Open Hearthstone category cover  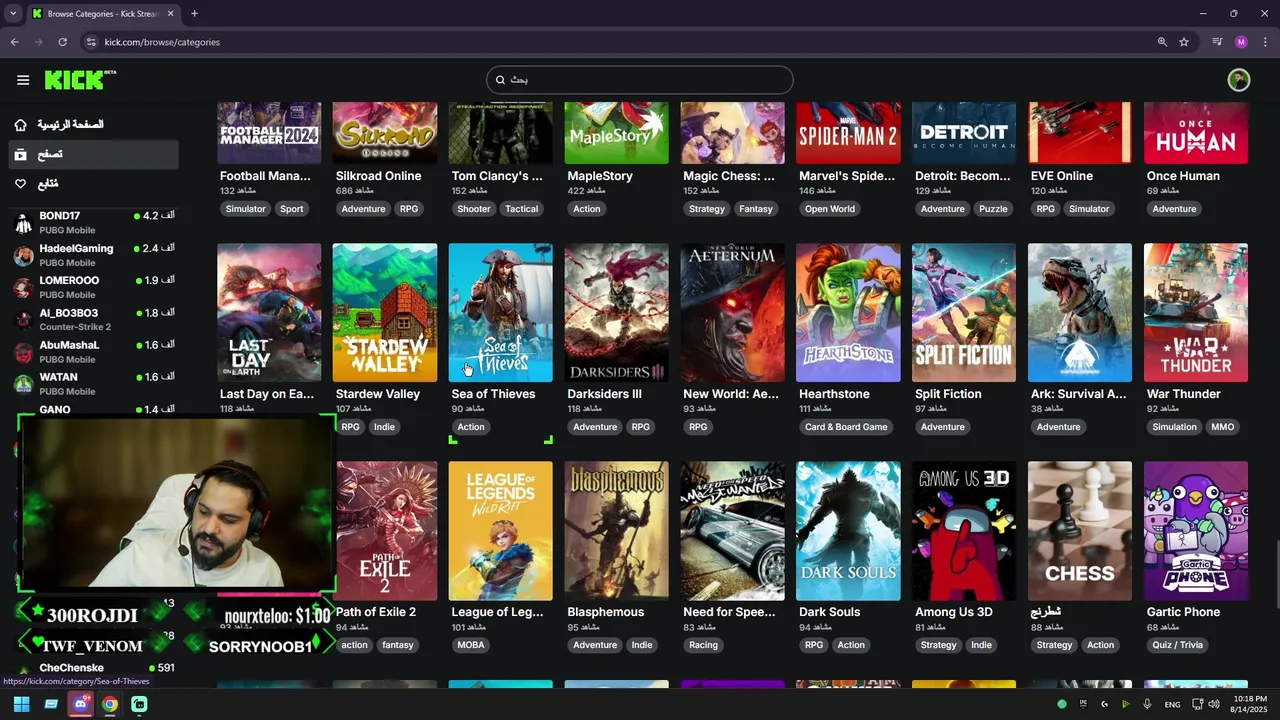[848, 312]
